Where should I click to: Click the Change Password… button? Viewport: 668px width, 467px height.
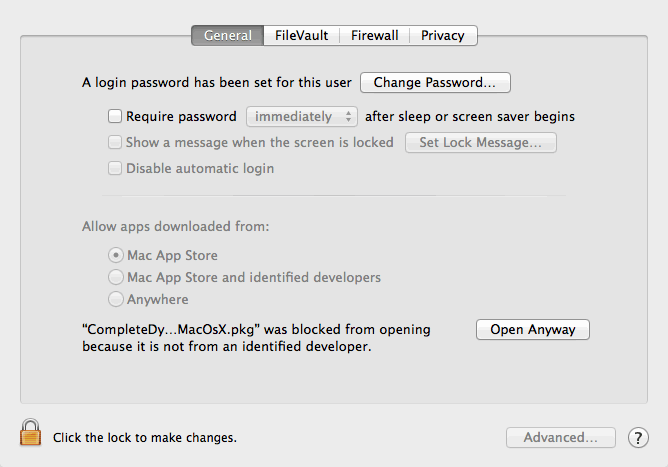435,82
